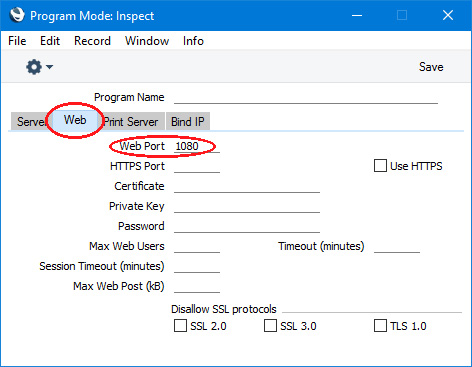The width and height of the screenshot is (472, 367).
Task: Minimize the Program Mode window
Action: pos(357,15)
